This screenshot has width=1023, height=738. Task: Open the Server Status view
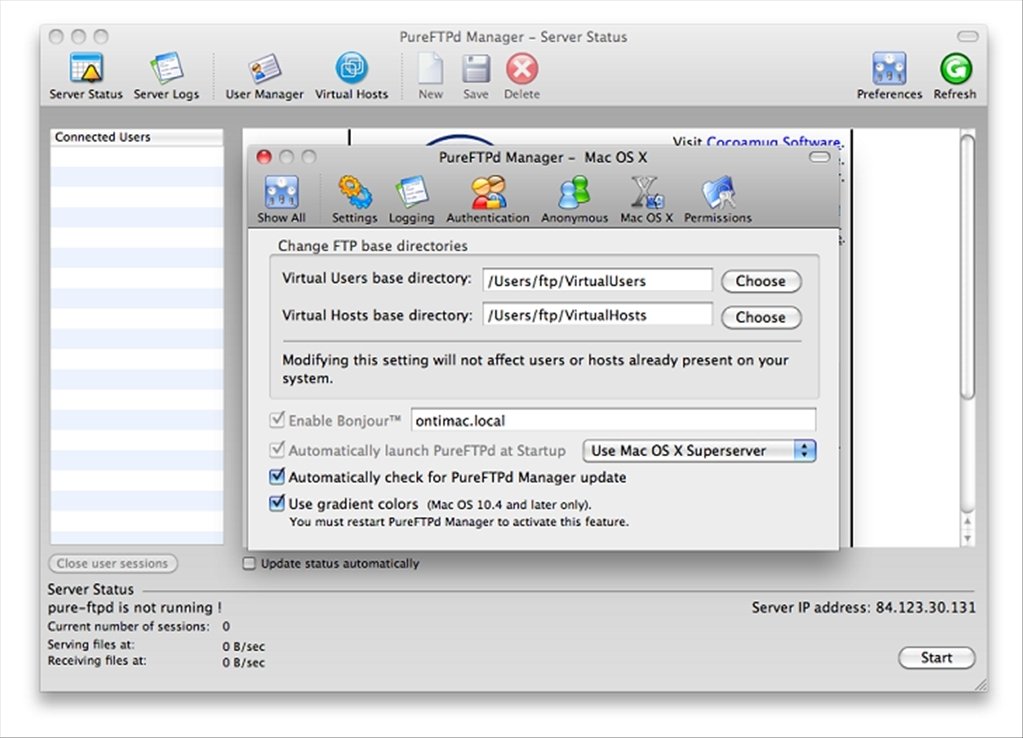click(x=86, y=76)
